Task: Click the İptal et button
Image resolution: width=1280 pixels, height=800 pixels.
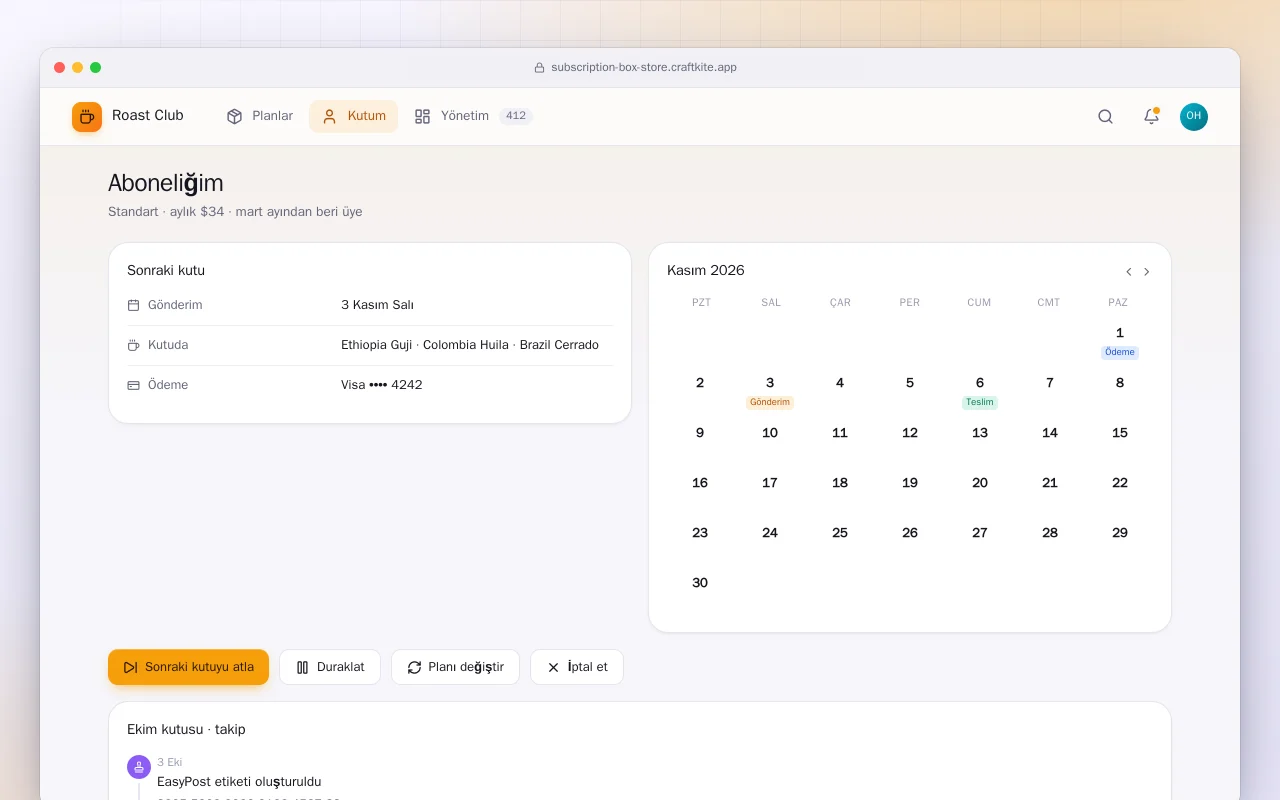Action: (x=577, y=667)
